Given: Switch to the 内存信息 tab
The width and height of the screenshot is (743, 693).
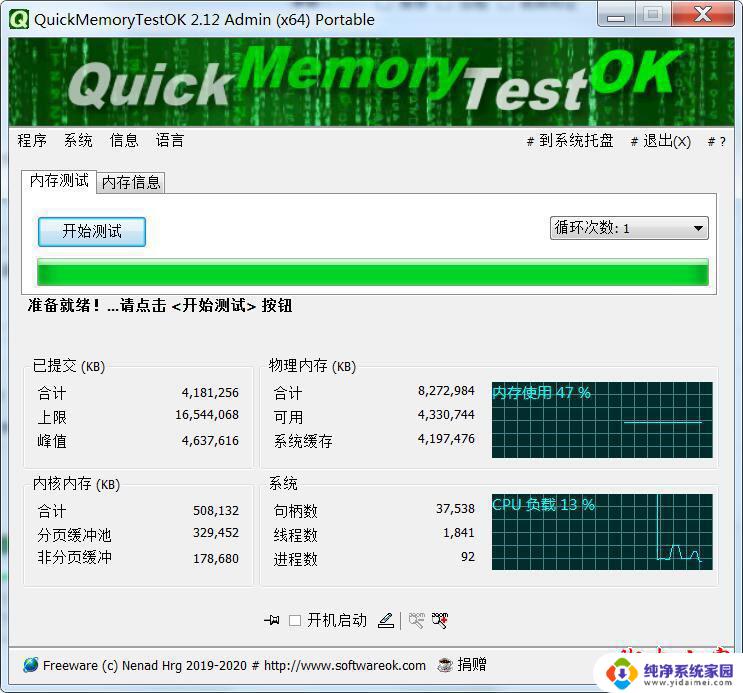Looking at the screenshot, I should (x=131, y=182).
